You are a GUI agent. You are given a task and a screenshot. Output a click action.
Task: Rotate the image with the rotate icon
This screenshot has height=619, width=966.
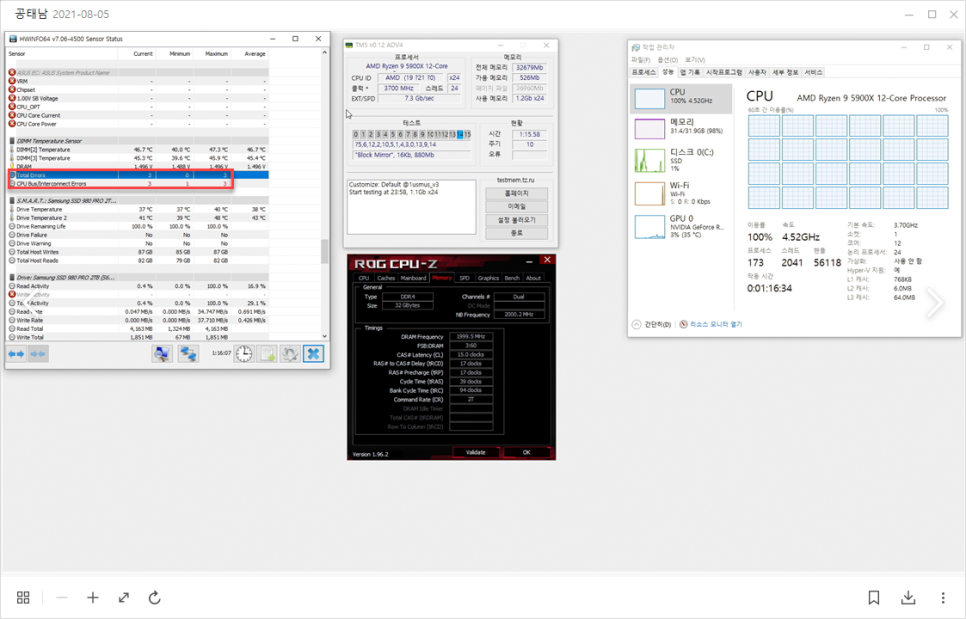[x=155, y=597]
